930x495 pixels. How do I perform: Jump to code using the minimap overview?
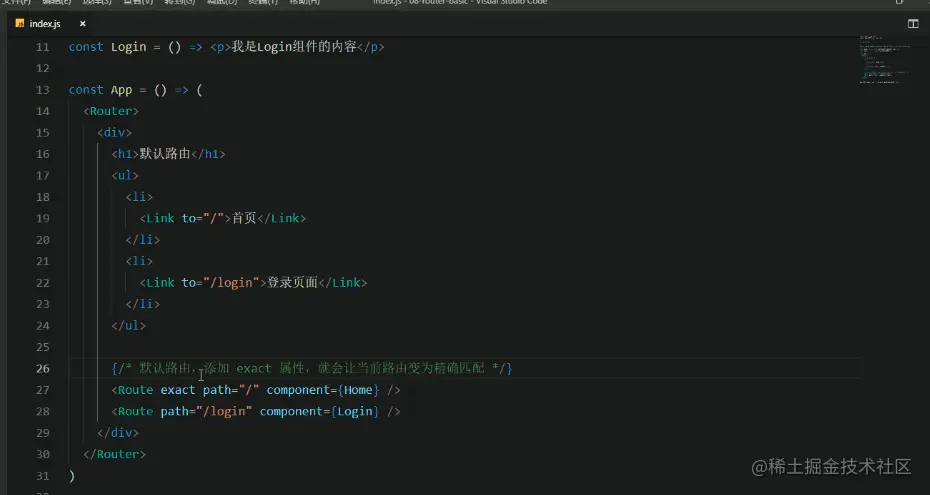pyautogui.click(x=886, y=60)
